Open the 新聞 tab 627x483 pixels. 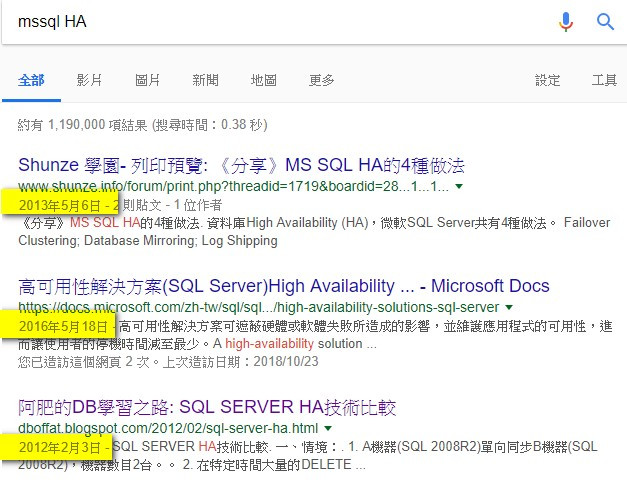click(x=206, y=80)
